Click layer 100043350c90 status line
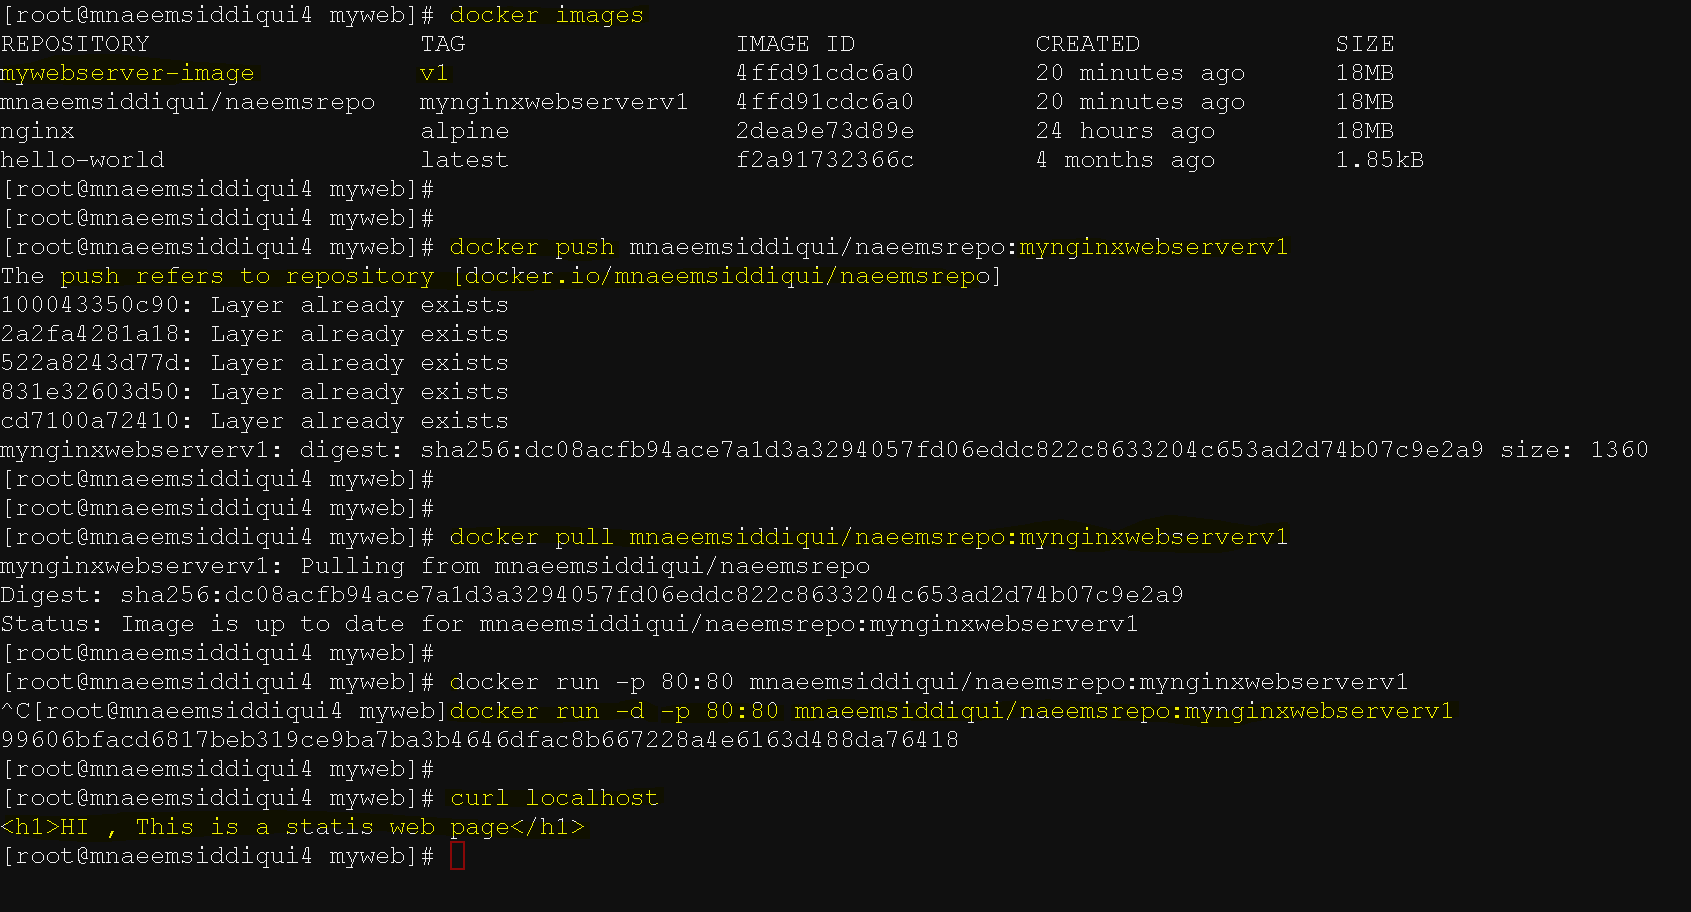The image size is (1691, 912). pyautogui.click(x=255, y=305)
